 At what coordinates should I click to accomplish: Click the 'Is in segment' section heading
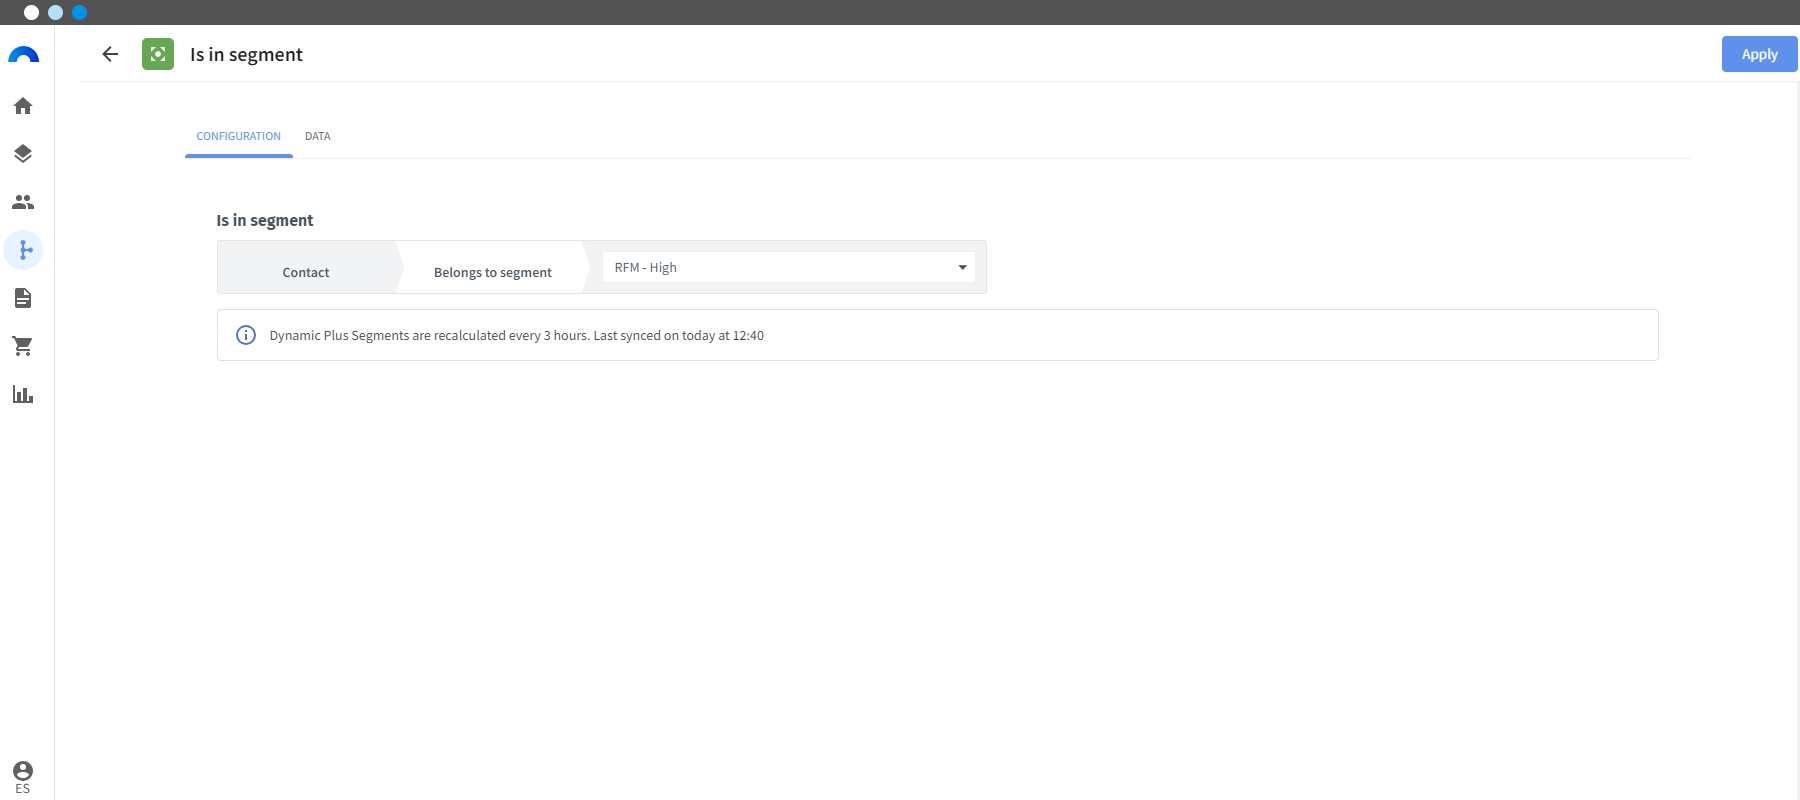click(x=265, y=220)
